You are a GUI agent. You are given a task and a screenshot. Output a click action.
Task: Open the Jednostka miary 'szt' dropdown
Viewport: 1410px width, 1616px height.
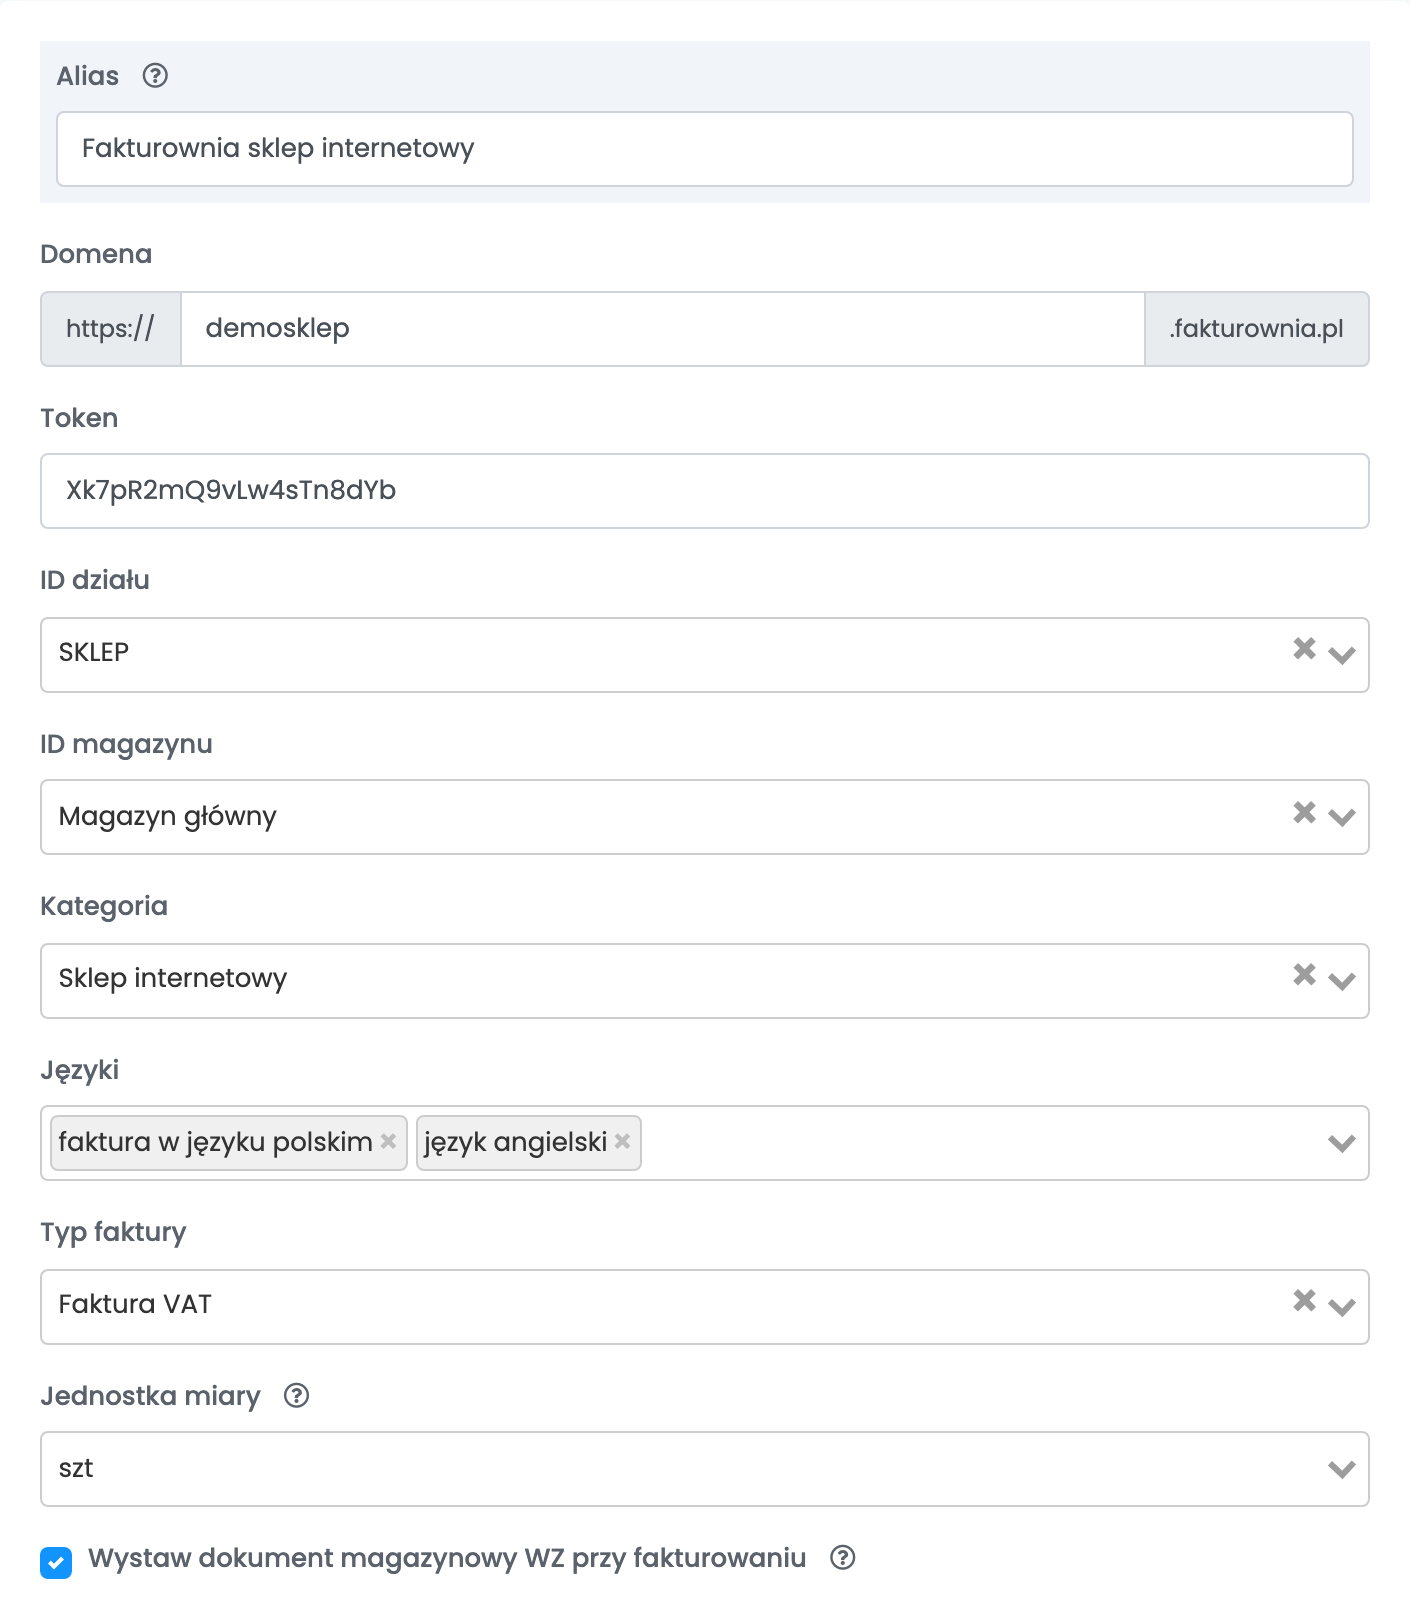(x=705, y=1469)
